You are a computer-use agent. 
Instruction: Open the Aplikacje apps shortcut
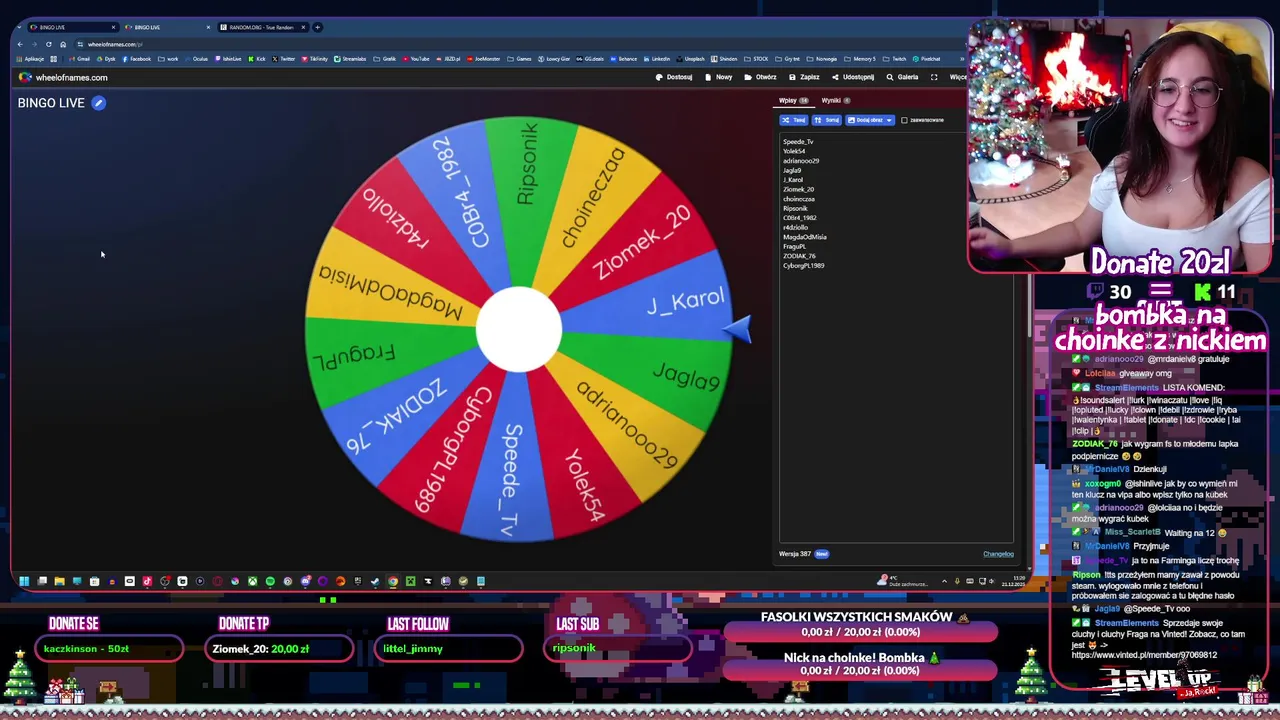tap(30, 59)
